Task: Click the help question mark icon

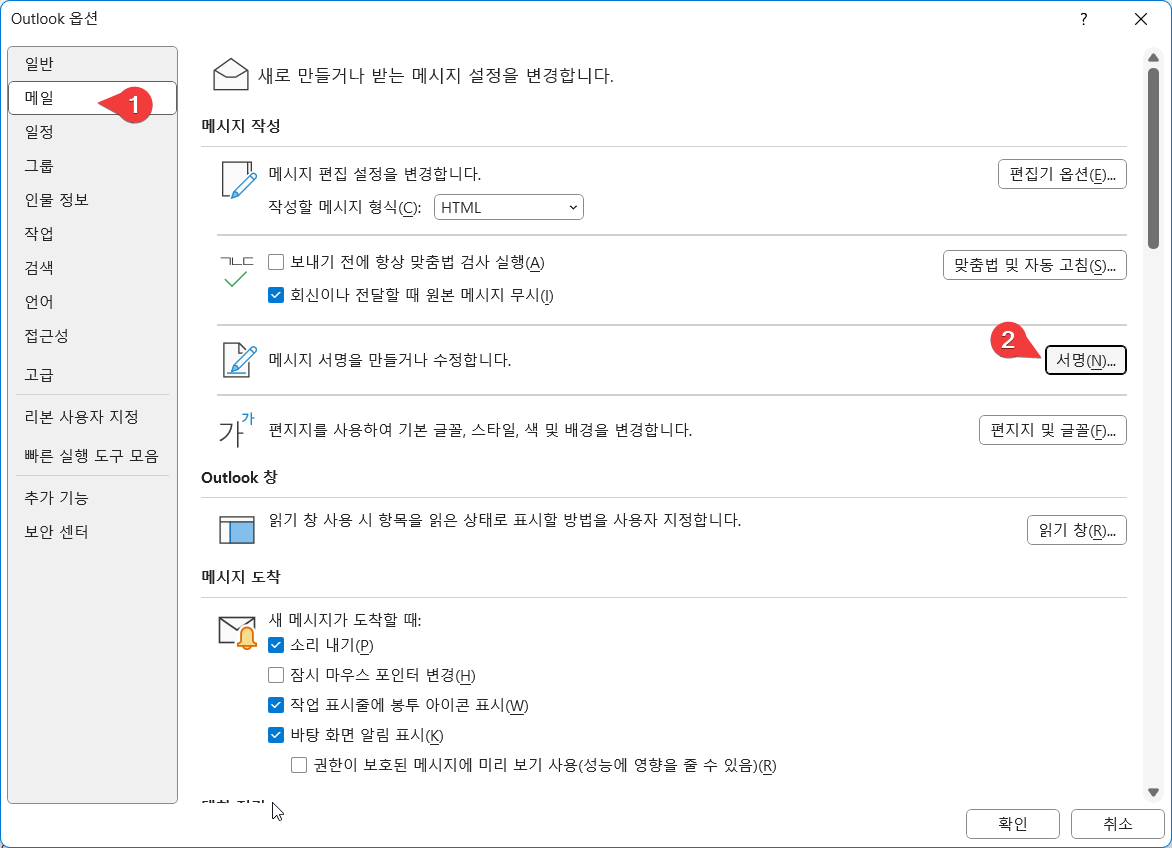Action: tap(1084, 19)
